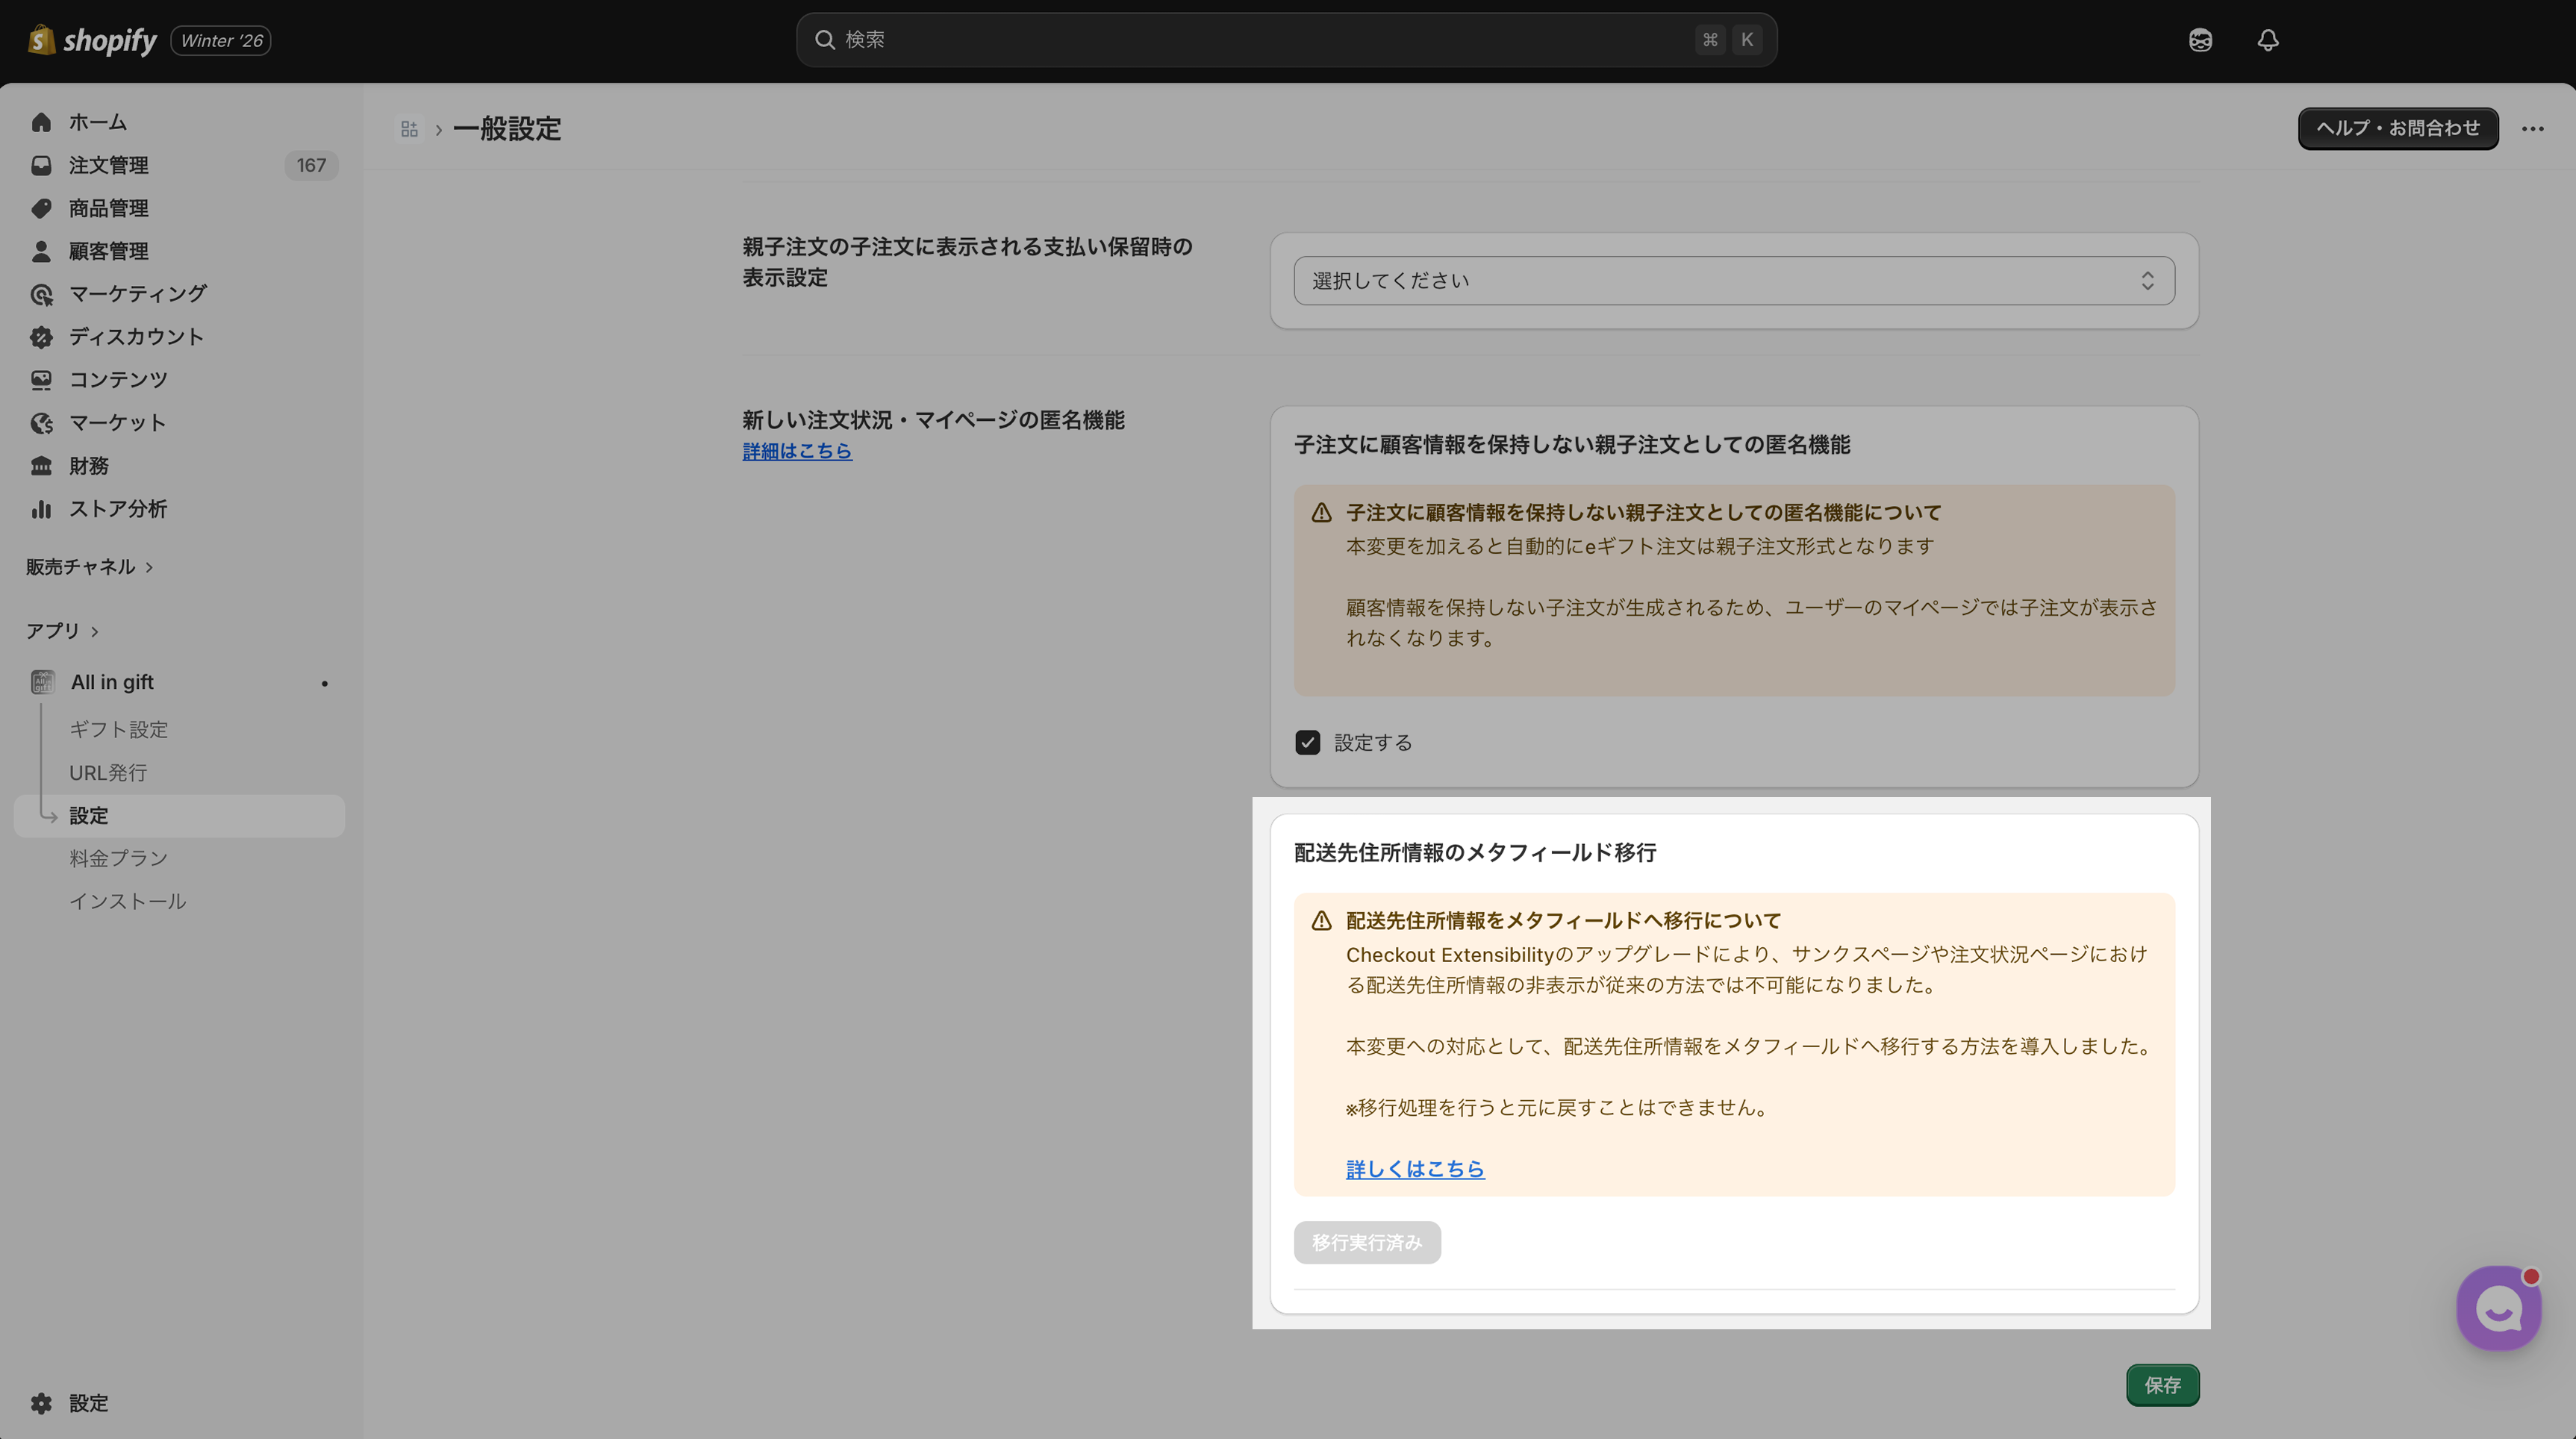This screenshot has width=2576, height=1439.
Task: Toggle the 設定する checkbox
Action: tap(1307, 743)
